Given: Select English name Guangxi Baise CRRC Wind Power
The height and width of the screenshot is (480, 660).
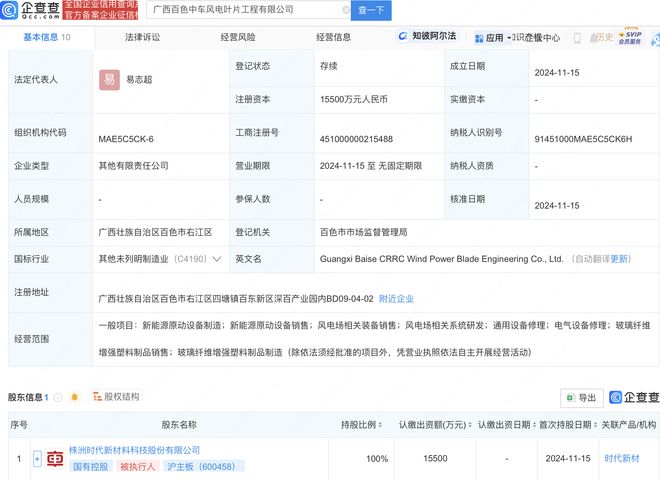Looking at the screenshot, I should click(x=441, y=259).
